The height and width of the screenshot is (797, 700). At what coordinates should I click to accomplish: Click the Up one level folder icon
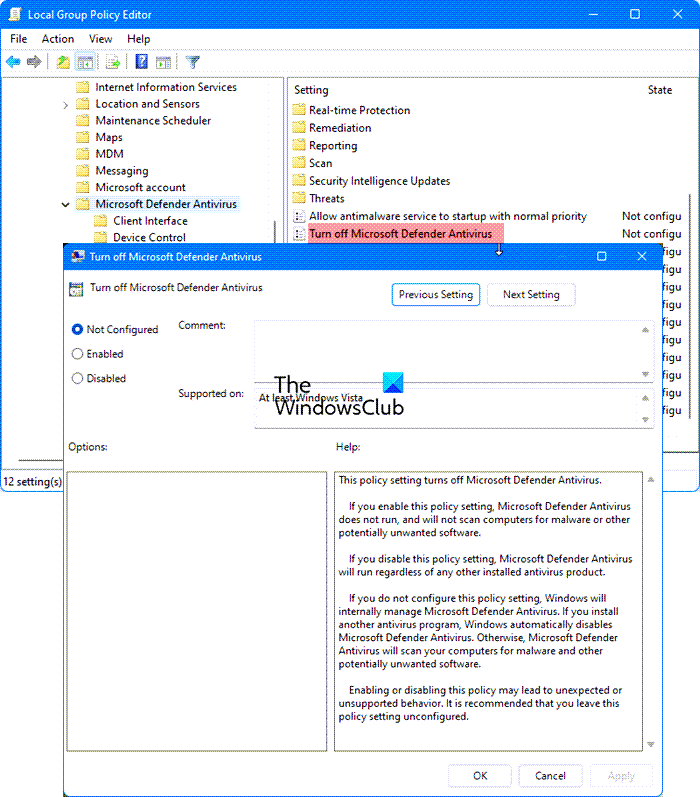point(63,62)
